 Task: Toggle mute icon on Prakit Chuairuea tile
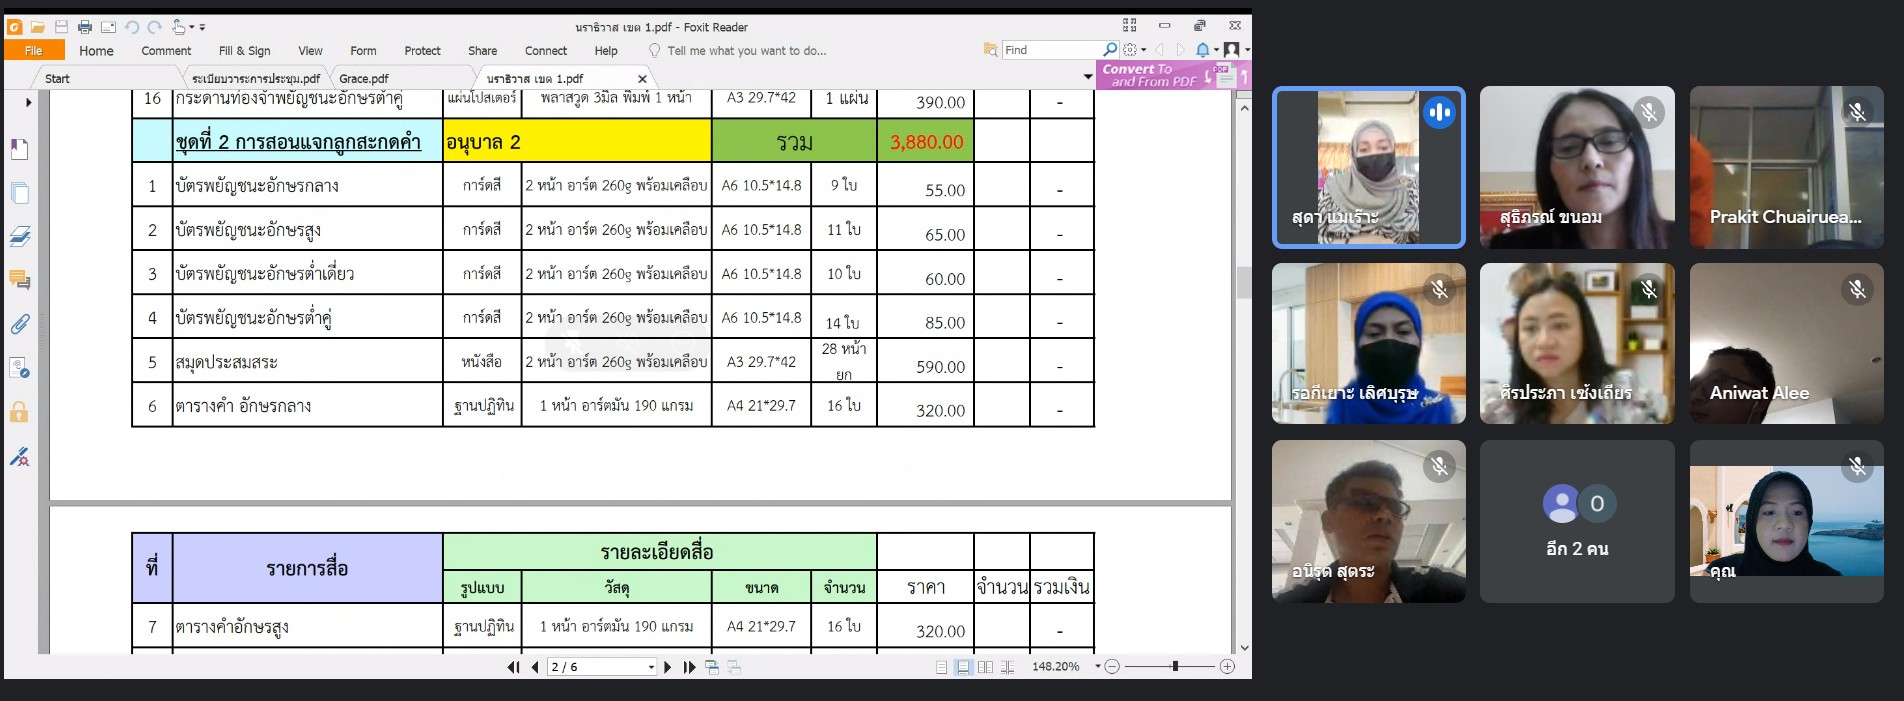click(1857, 112)
